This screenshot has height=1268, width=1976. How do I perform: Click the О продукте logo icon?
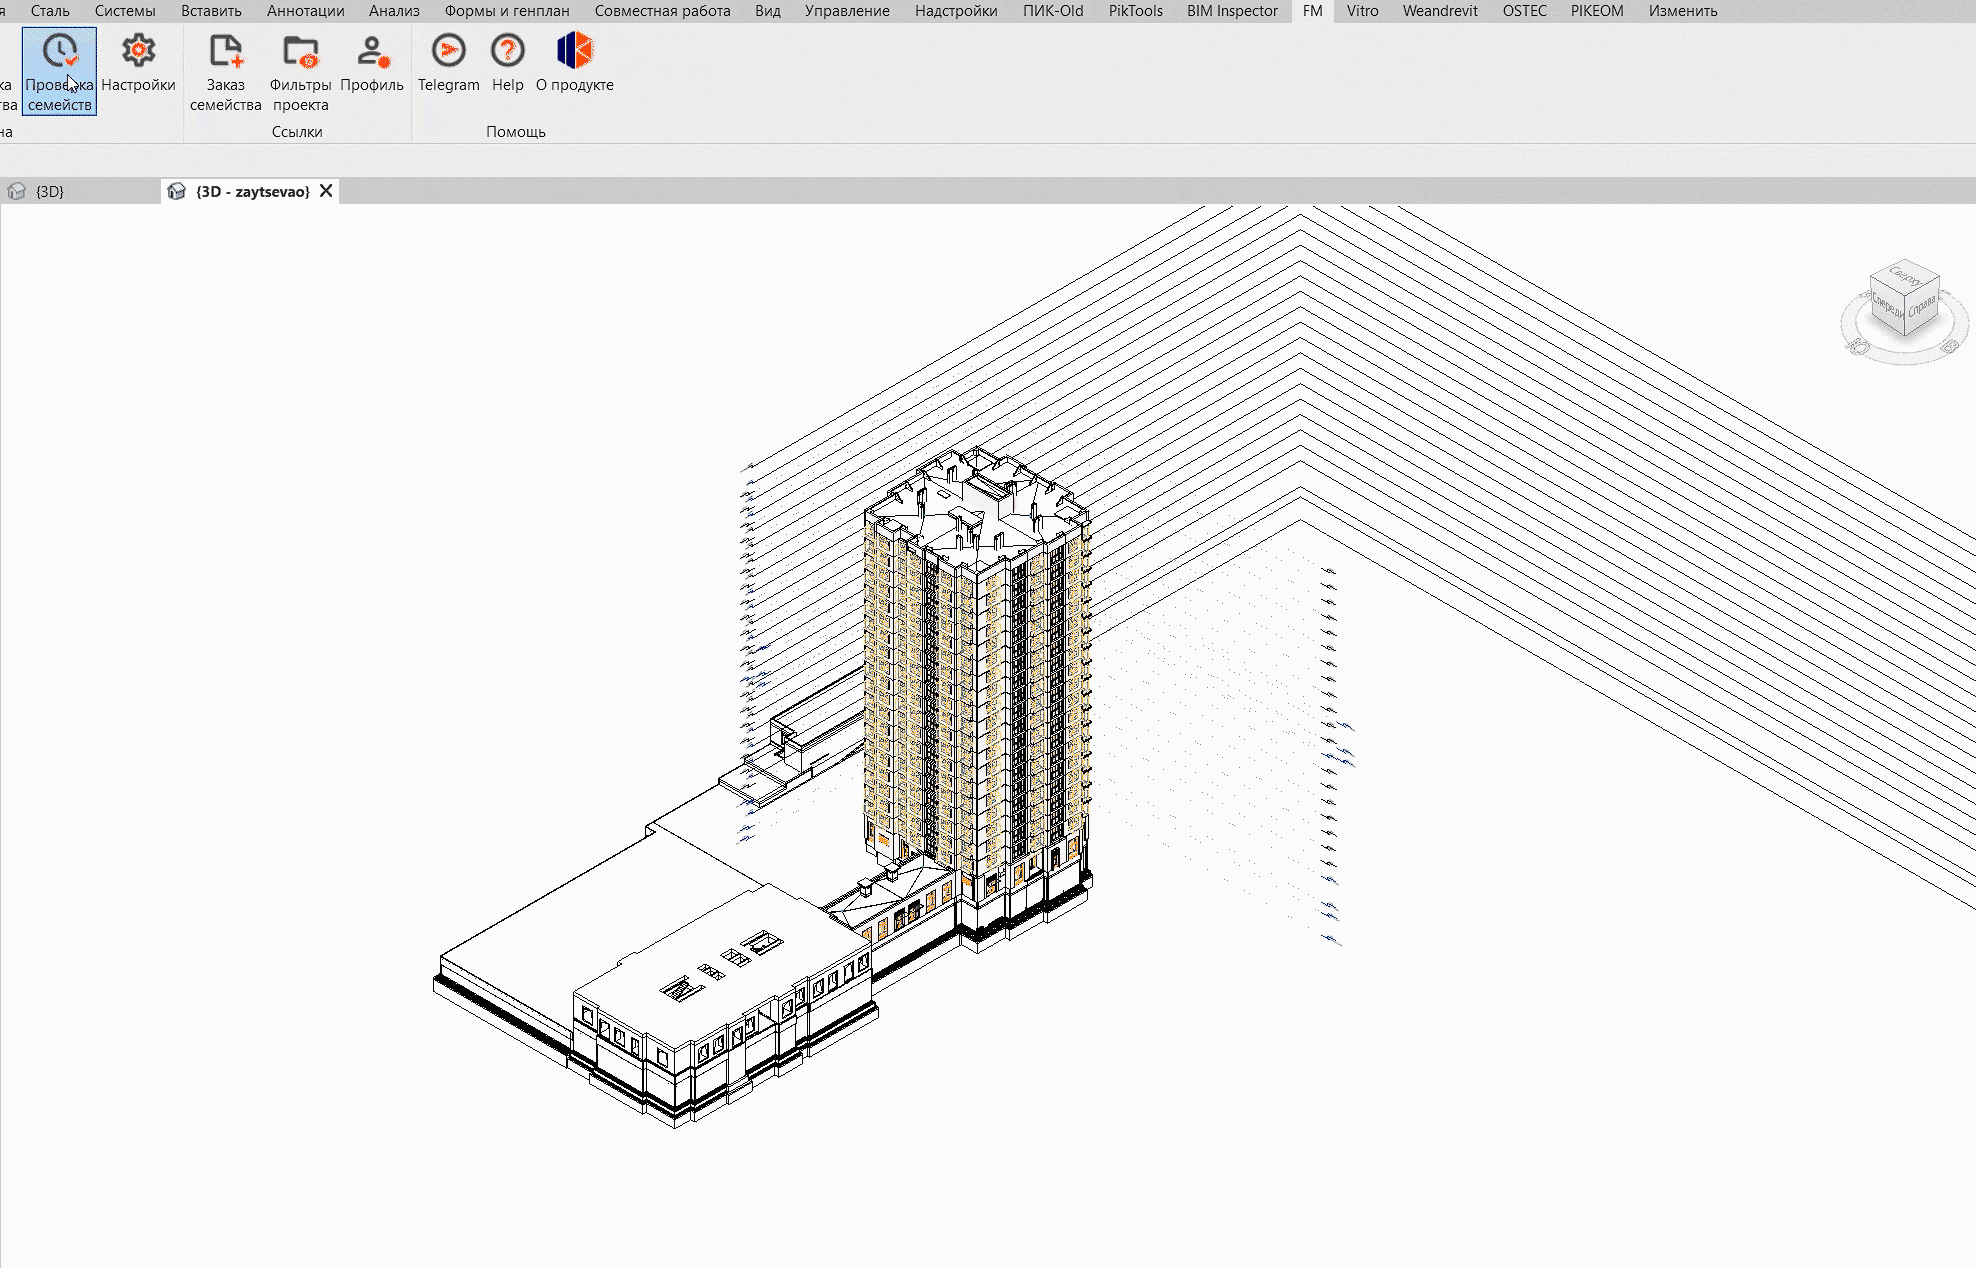(x=574, y=52)
